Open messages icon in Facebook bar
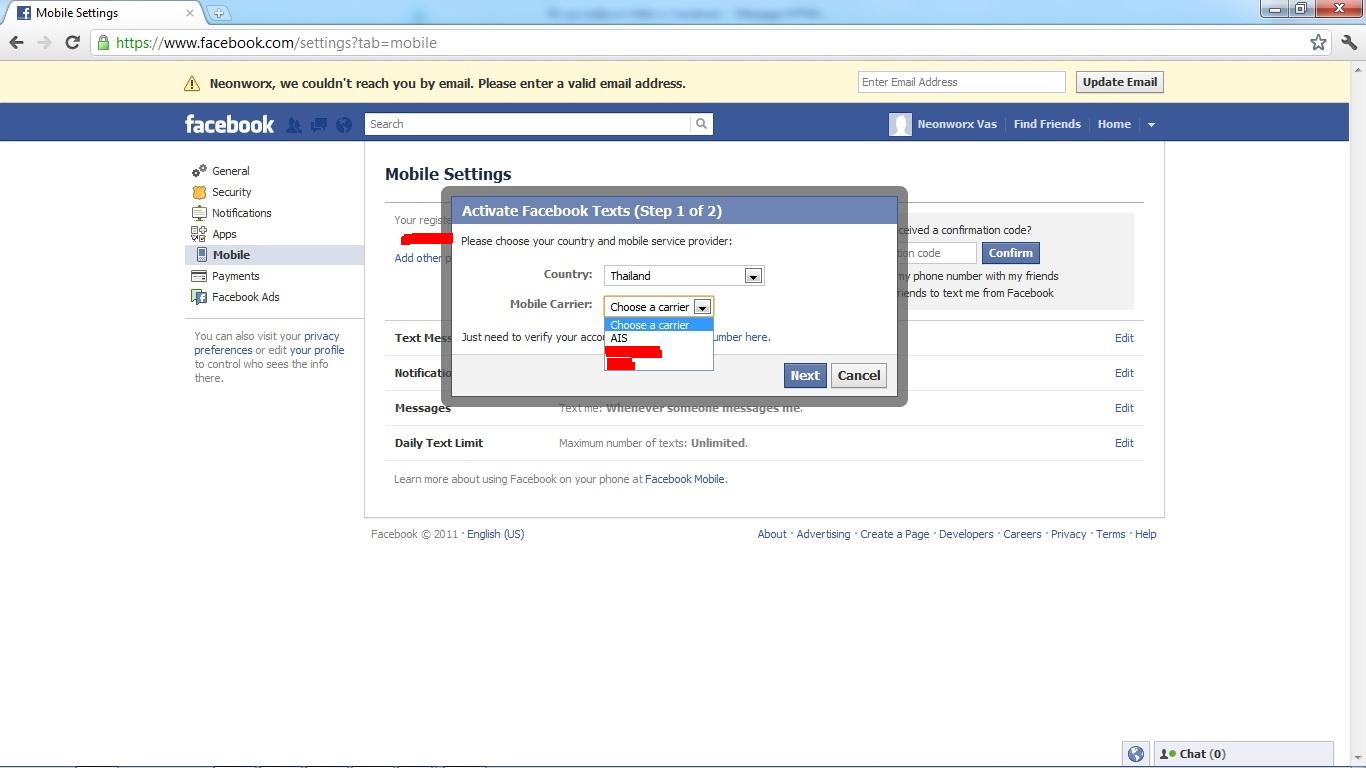 point(319,125)
